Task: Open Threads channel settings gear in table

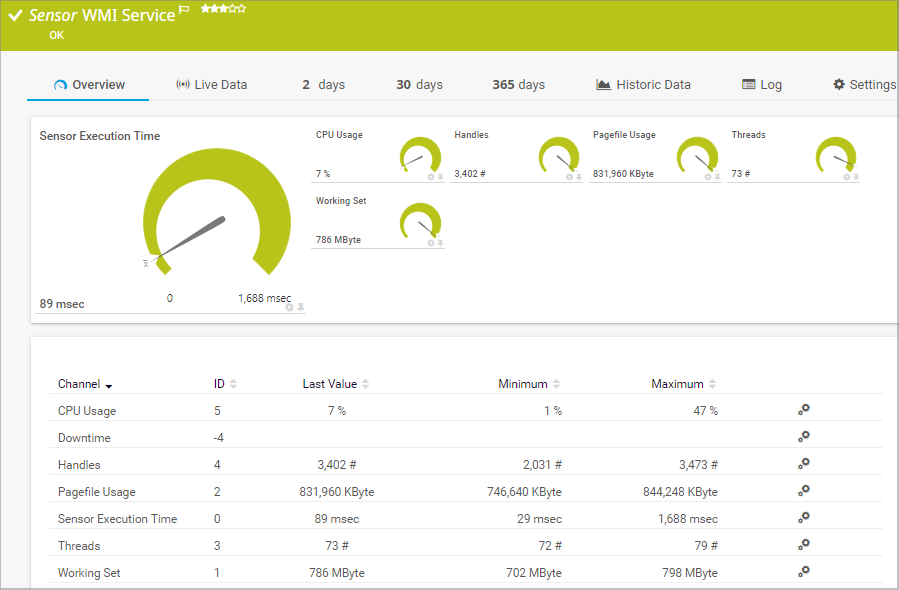Action: [x=803, y=545]
